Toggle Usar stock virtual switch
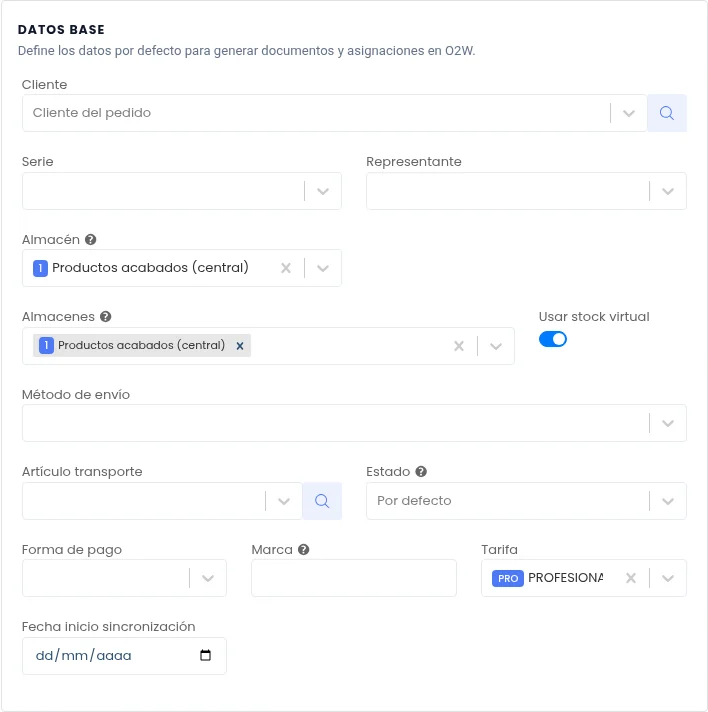Screen dimensions: 708x712 [553, 339]
